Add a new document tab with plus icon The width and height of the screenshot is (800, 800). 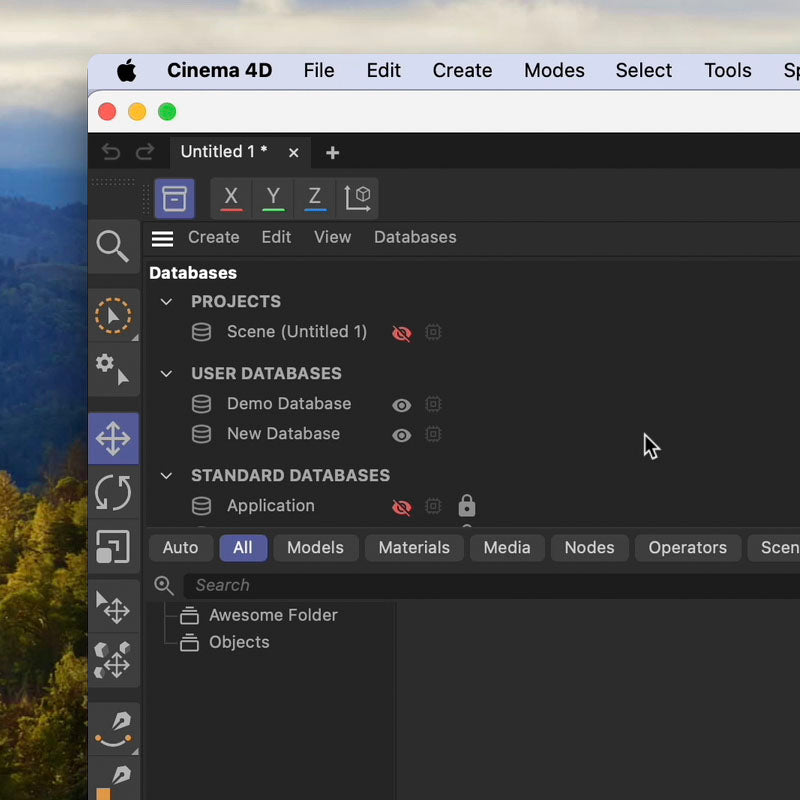pyautogui.click(x=332, y=153)
